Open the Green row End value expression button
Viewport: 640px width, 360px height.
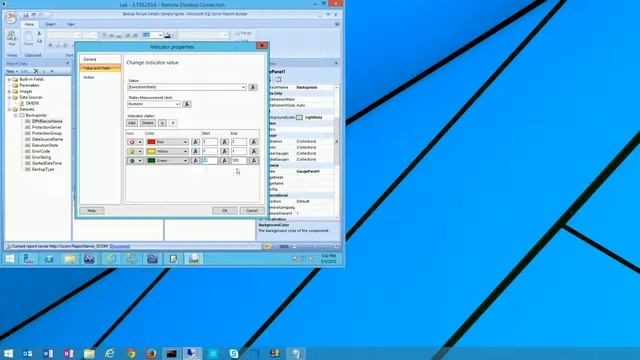pyautogui.click(x=253, y=160)
